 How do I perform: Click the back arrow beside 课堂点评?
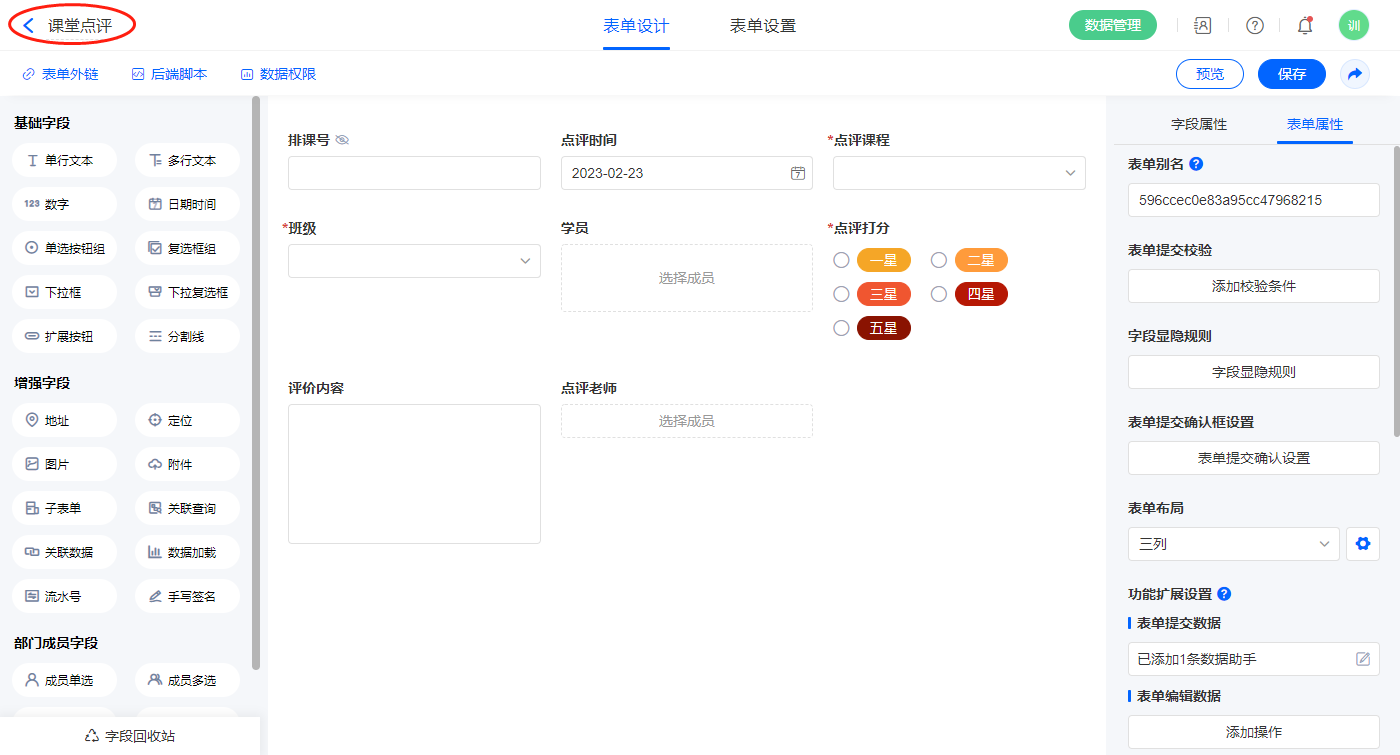[x=28, y=26]
